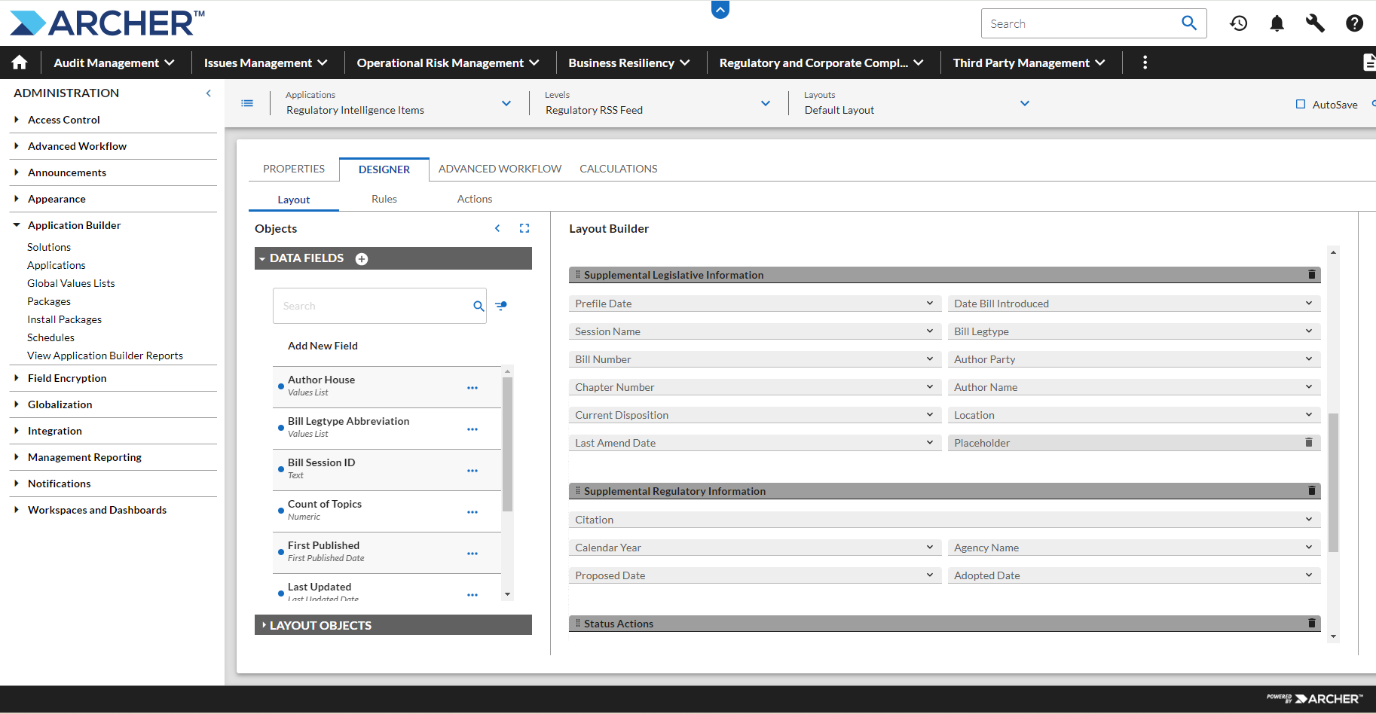Click the data fields search magnifier
1376x714 pixels.
479,306
